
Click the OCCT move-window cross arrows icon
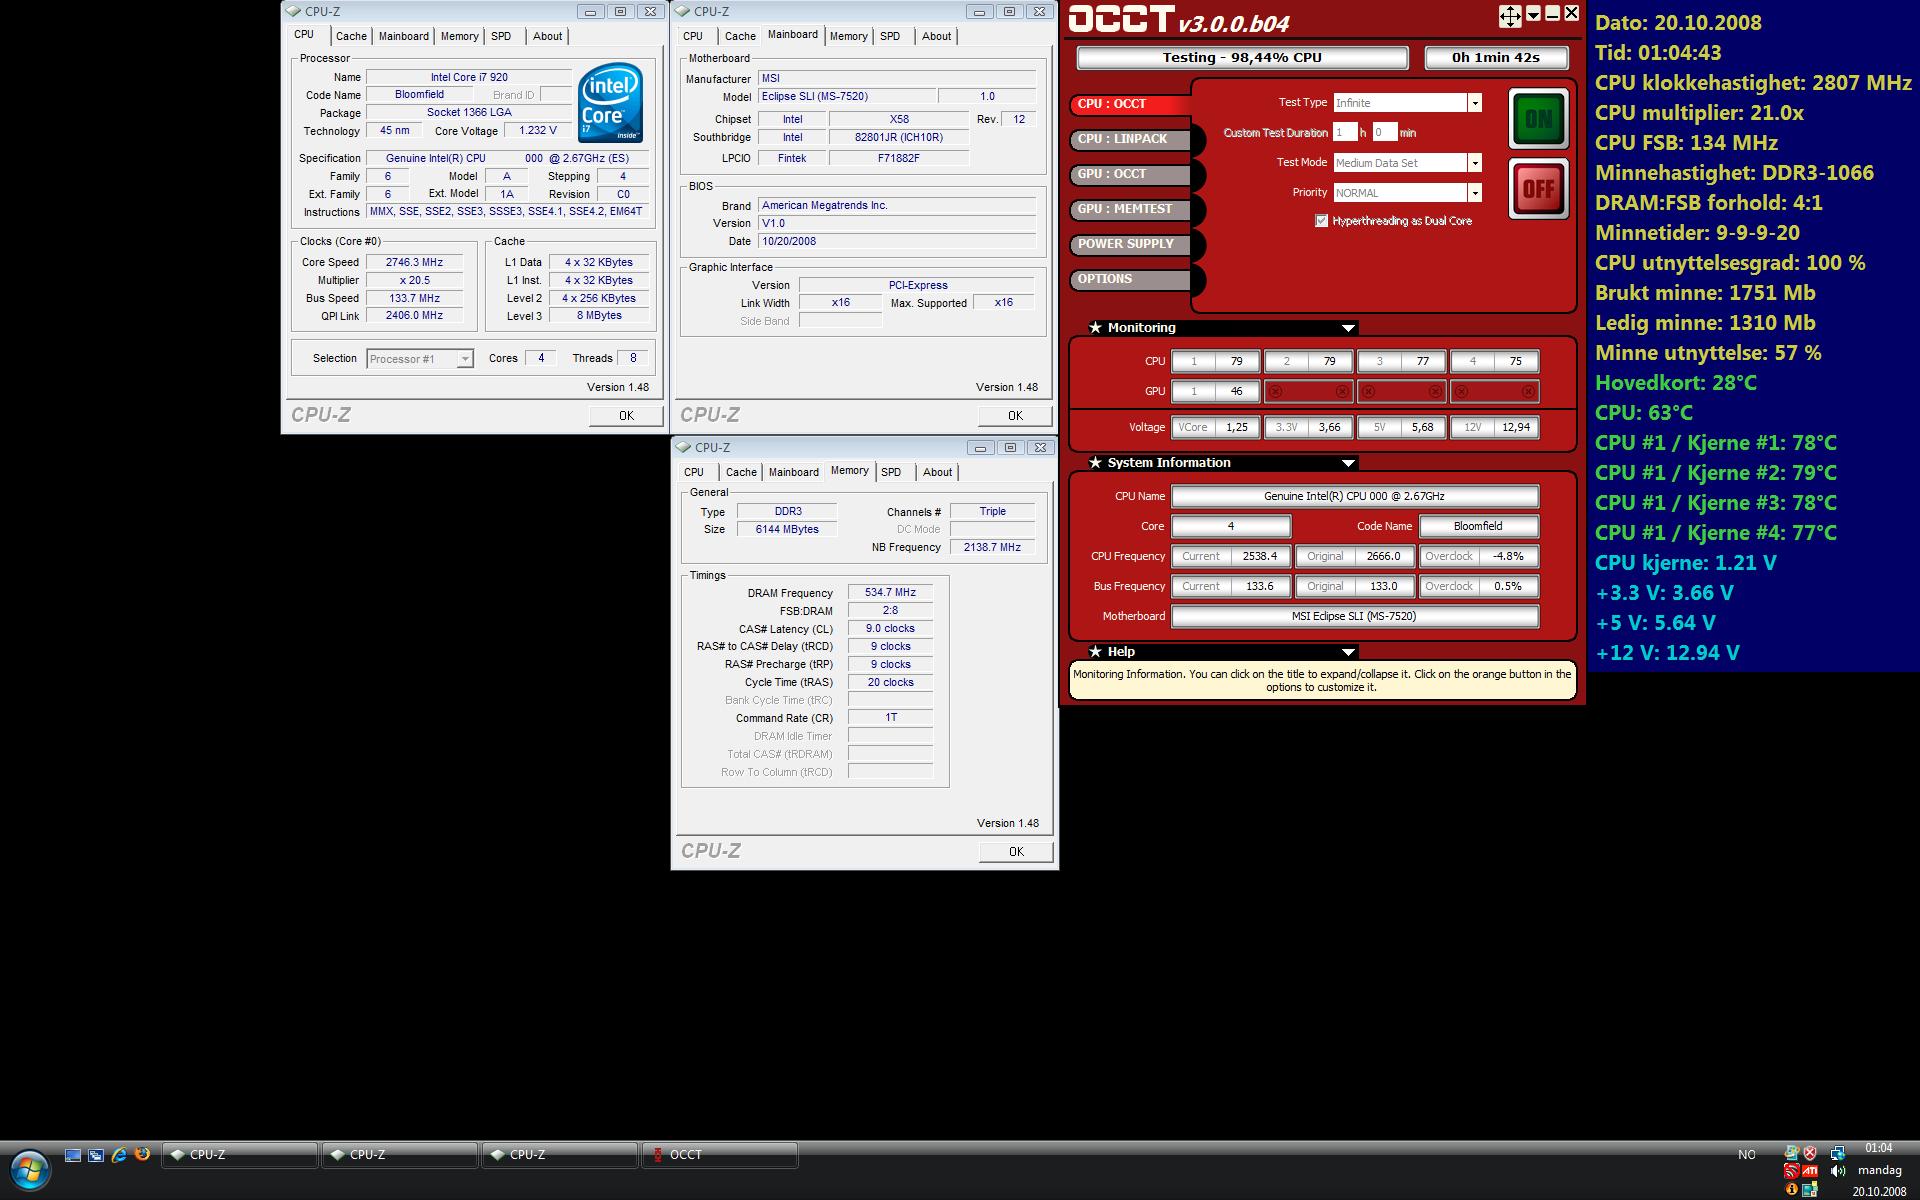[1510, 15]
